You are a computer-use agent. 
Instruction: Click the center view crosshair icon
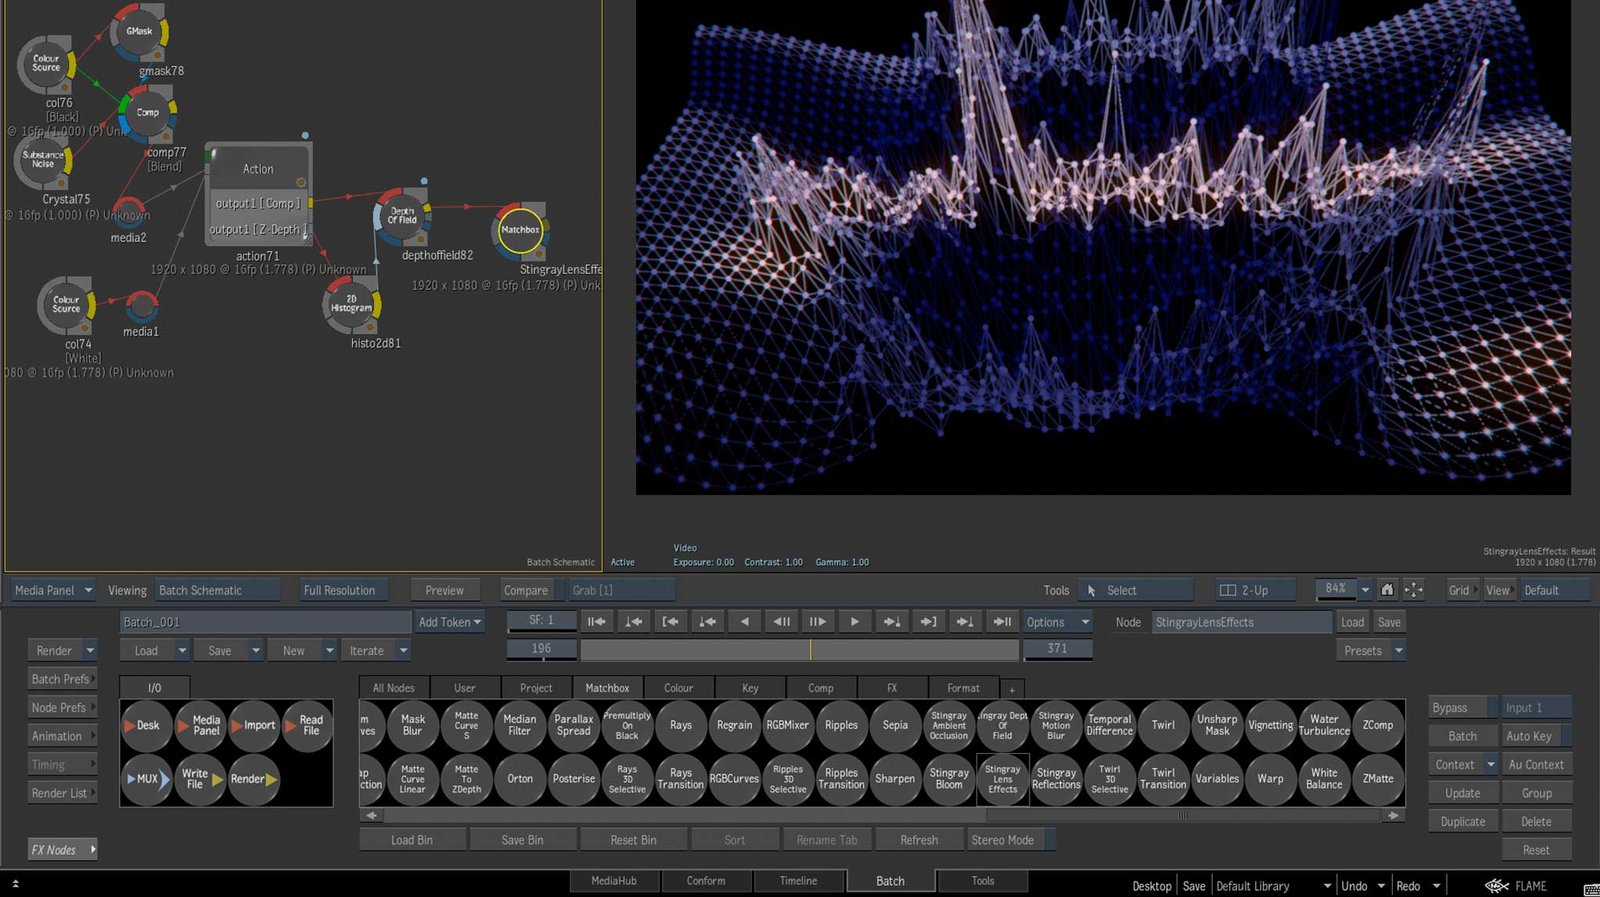(1413, 590)
